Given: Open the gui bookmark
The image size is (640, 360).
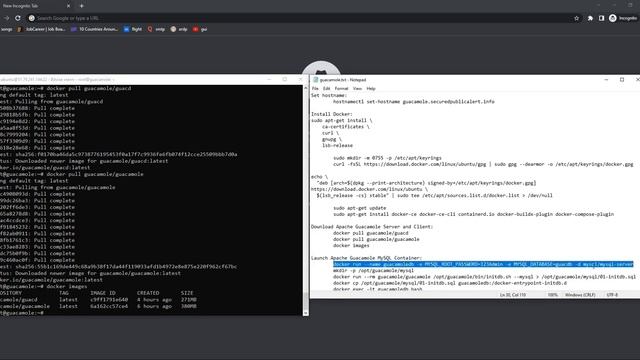Looking at the screenshot, I should pyautogui.click(x=200, y=29).
